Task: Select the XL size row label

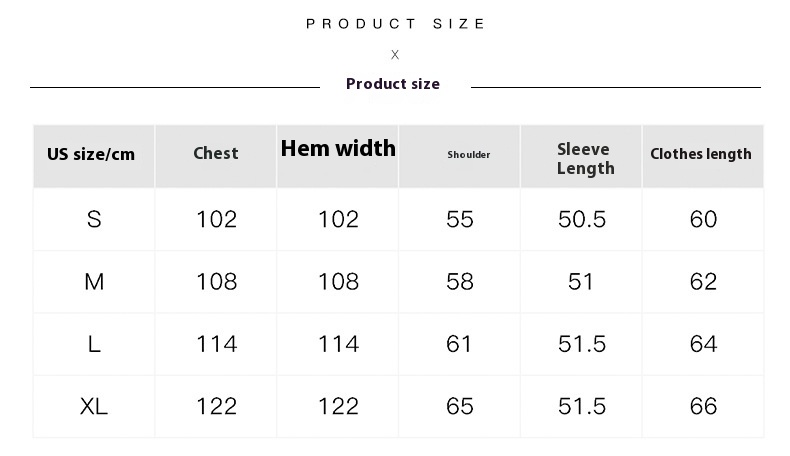Action: tap(94, 406)
